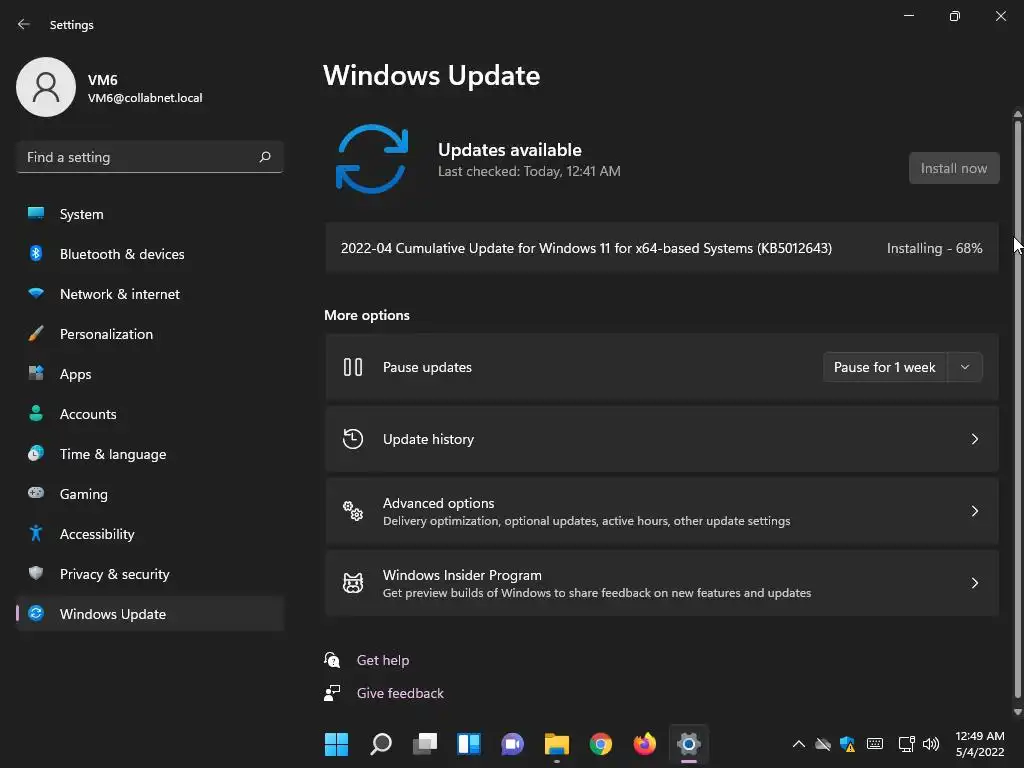Click the blue sync arrows update icon

(x=372, y=159)
